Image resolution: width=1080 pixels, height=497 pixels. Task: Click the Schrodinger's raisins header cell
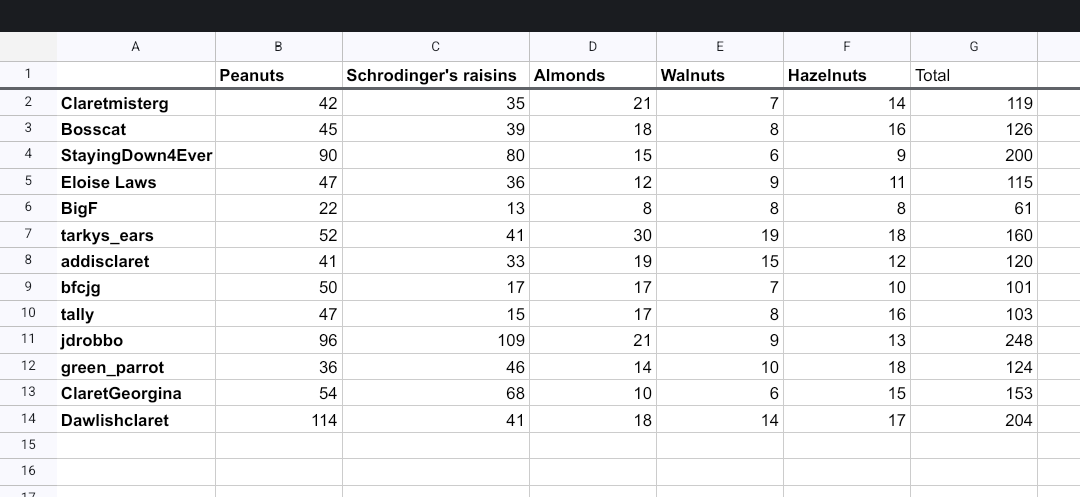[435, 75]
